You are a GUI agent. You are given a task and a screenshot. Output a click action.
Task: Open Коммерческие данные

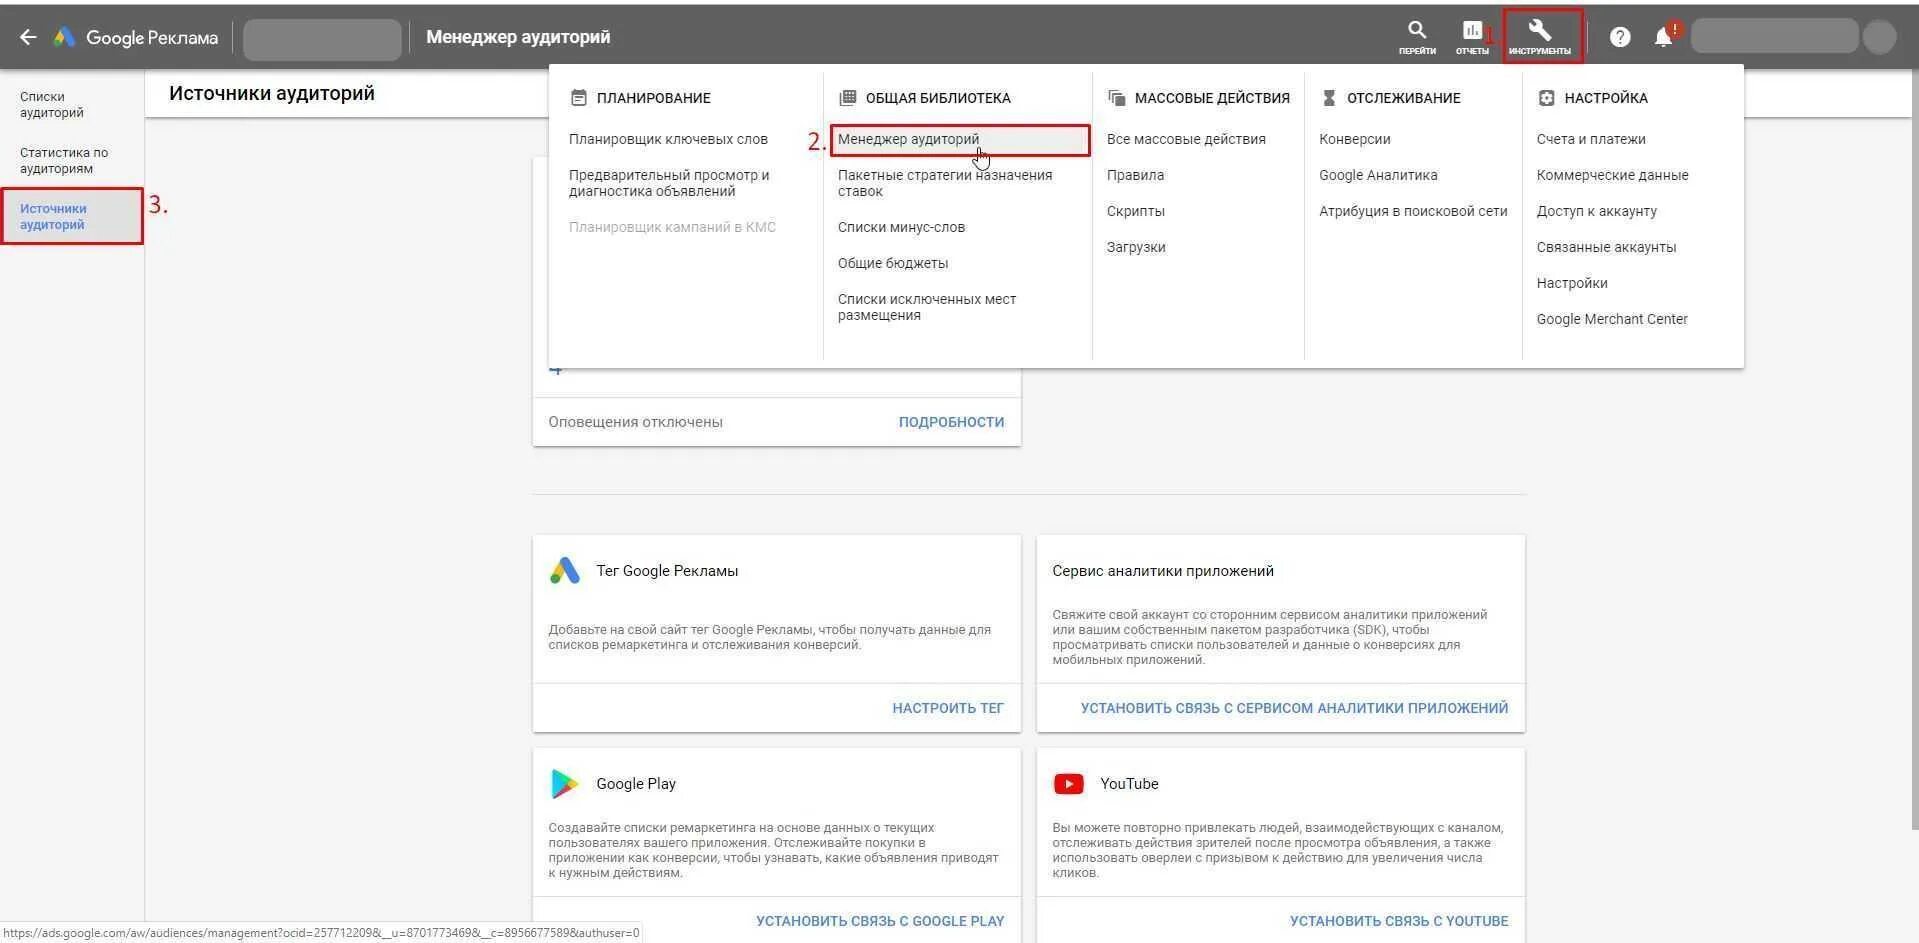pyautogui.click(x=1612, y=175)
